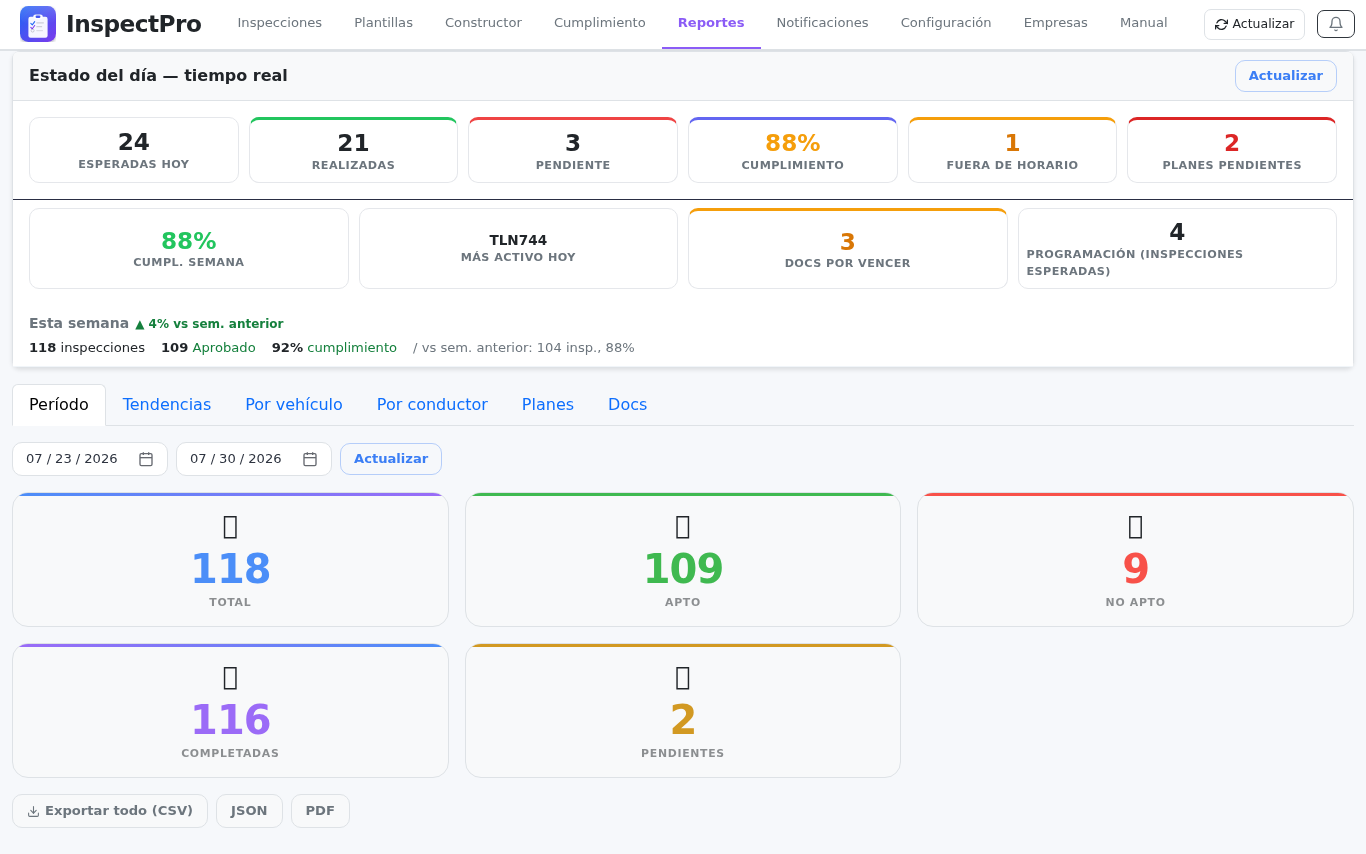Click Actualizar in the Estado del día header
Viewport: 1366px width, 854px height.
pos(1286,76)
